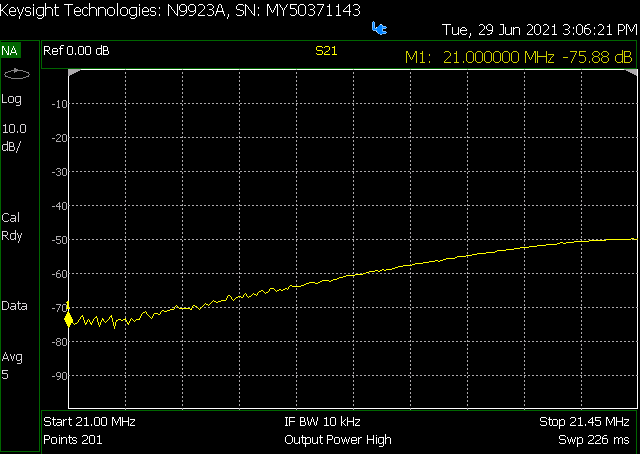Click Start 21.00 MHz frequency field
640x454 pixels.
point(89,421)
